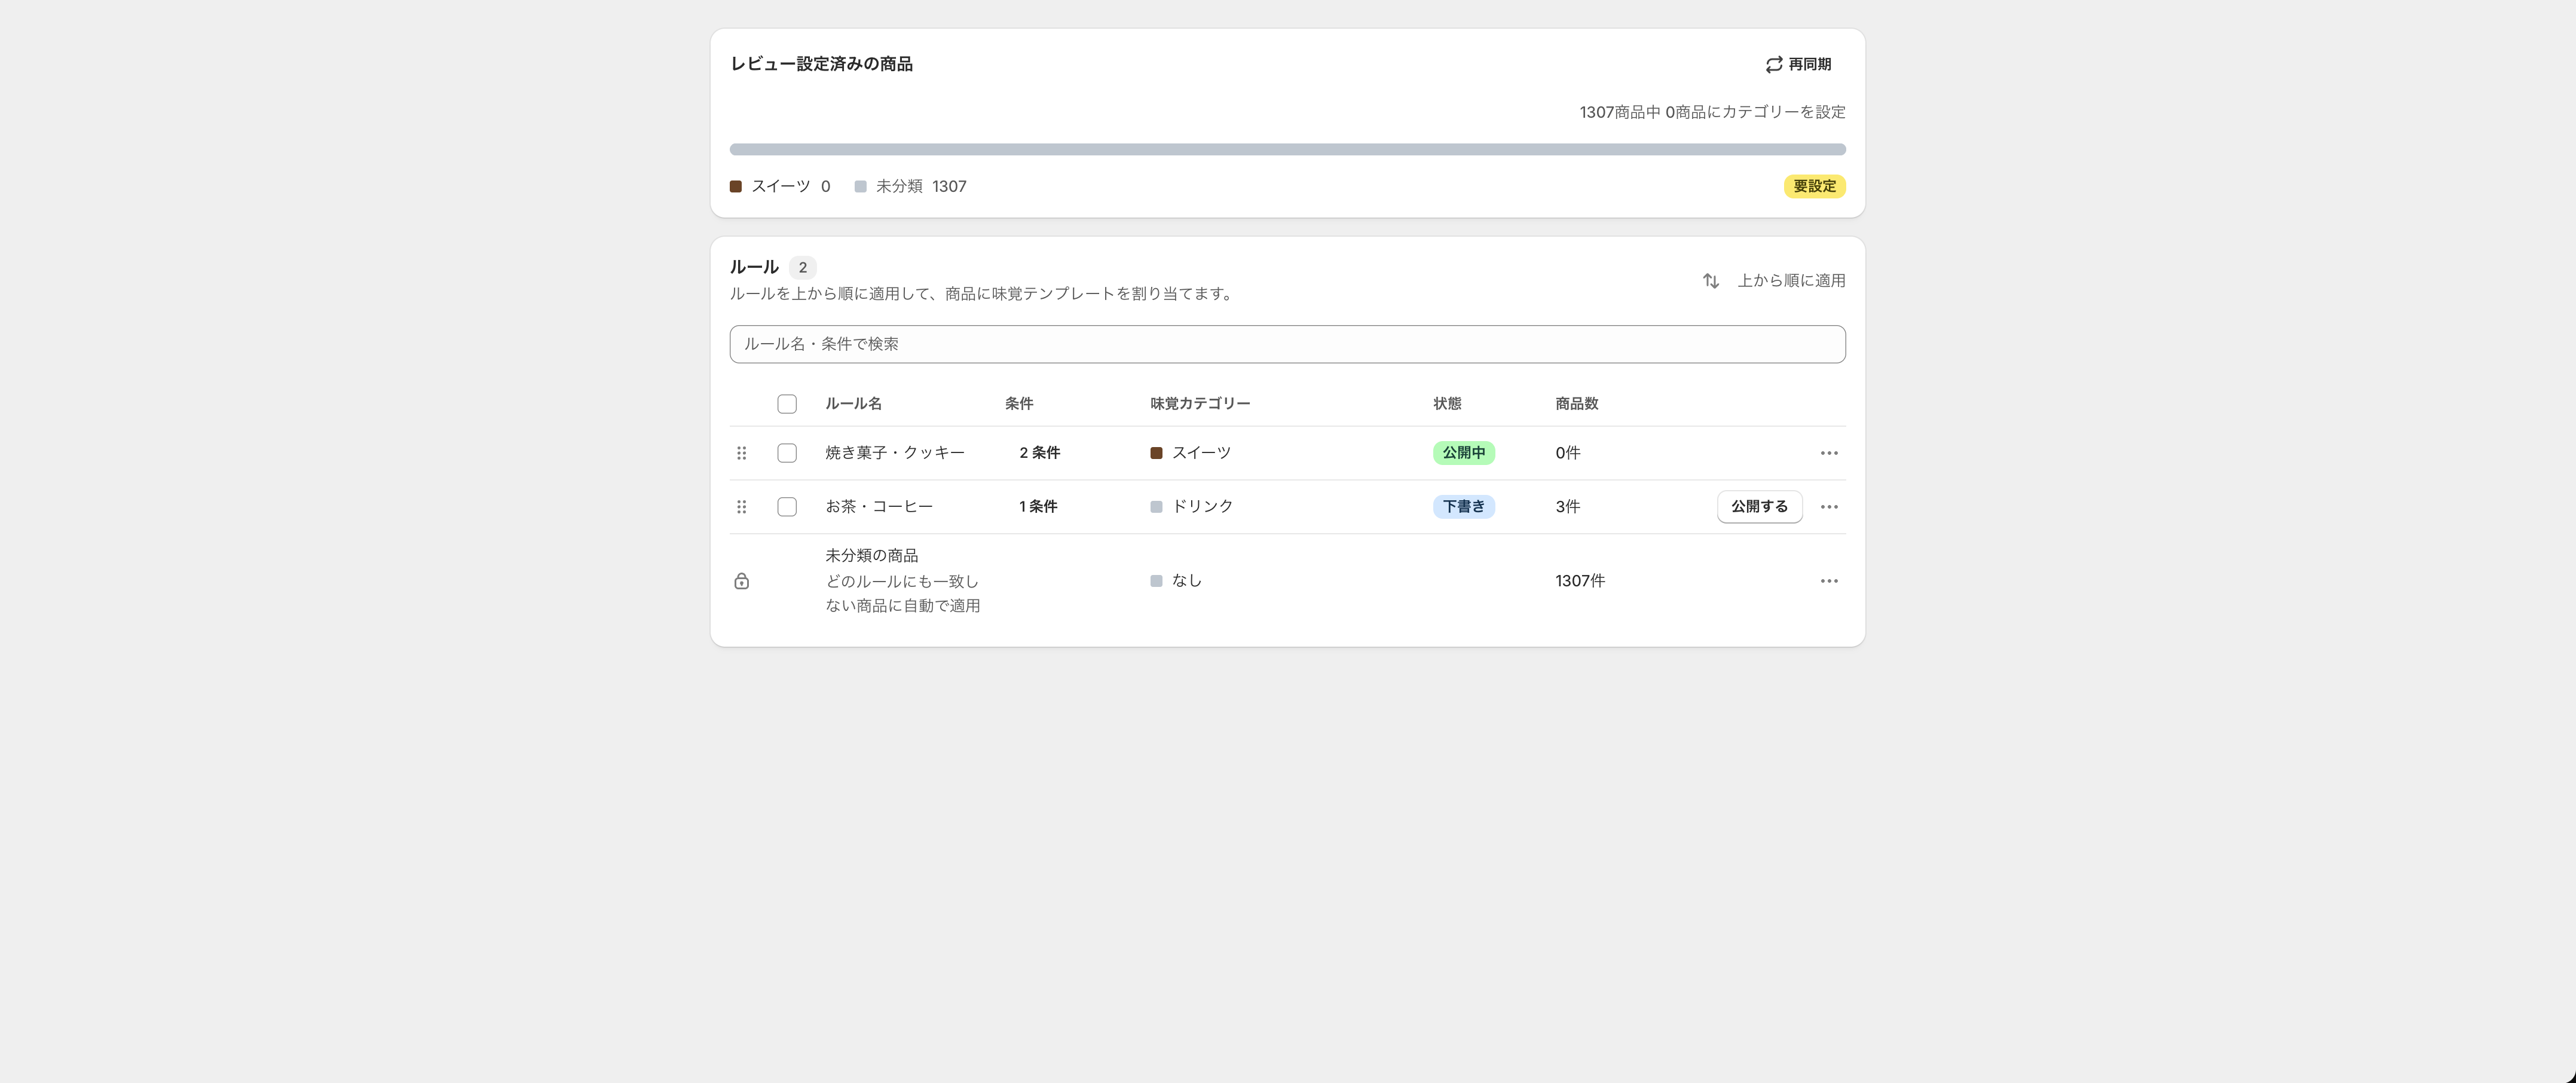The height and width of the screenshot is (1083, 2576).
Task: Check the box for 焼き菓子・クッキー rule
Action: pyautogui.click(x=787, y=453)
